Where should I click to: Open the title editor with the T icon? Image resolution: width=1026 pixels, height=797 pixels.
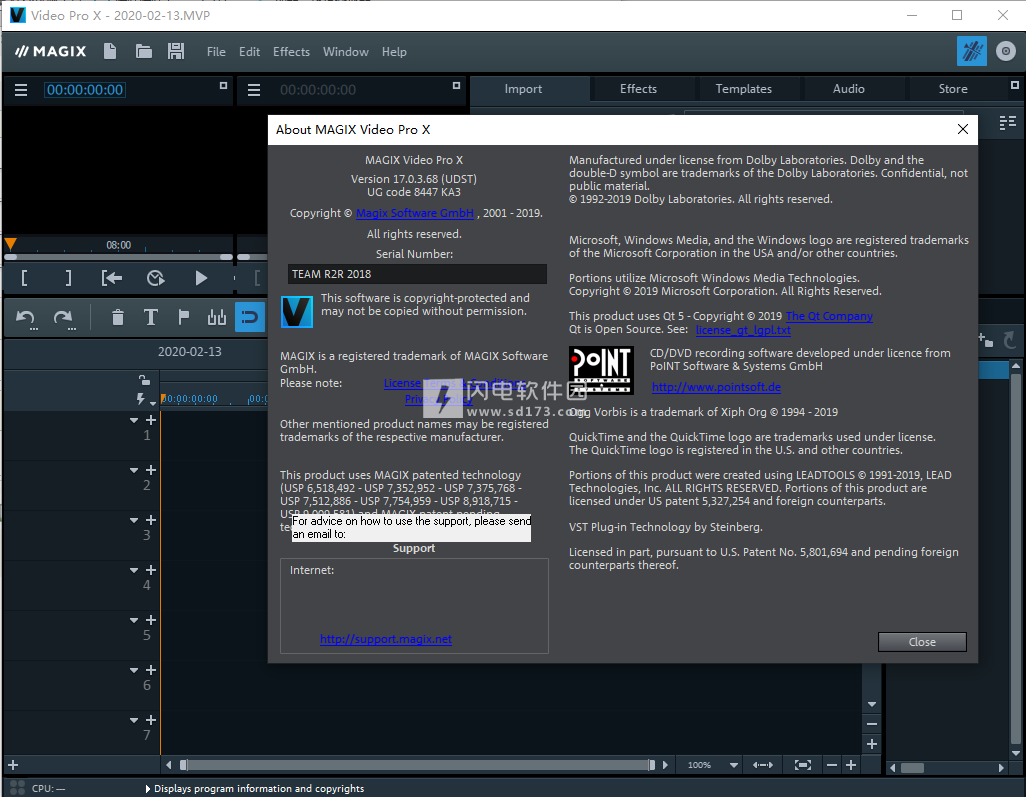coord(150,317)
